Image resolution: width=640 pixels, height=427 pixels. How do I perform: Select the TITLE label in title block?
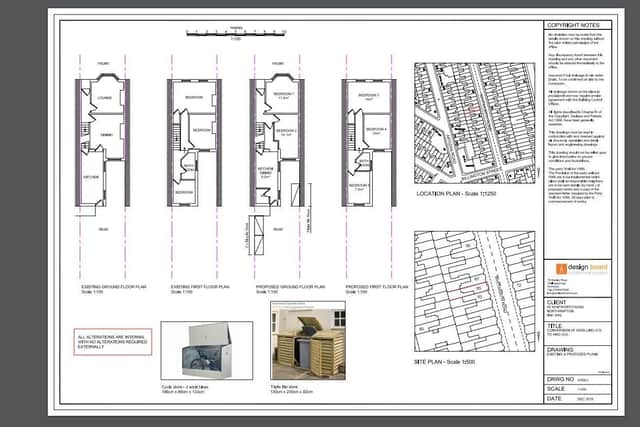tap(554, 326)
